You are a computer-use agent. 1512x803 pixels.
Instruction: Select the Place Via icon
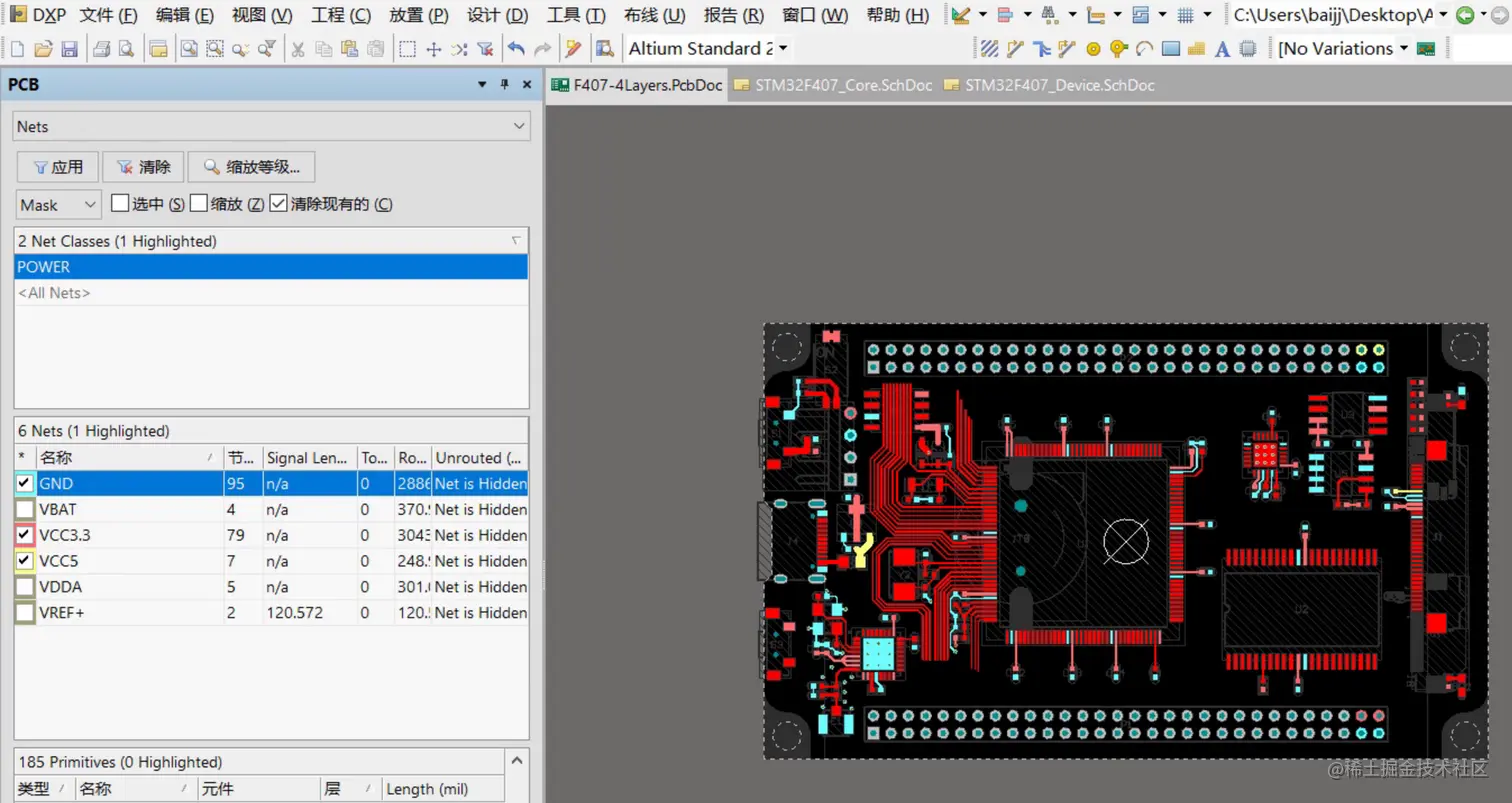1119,48
